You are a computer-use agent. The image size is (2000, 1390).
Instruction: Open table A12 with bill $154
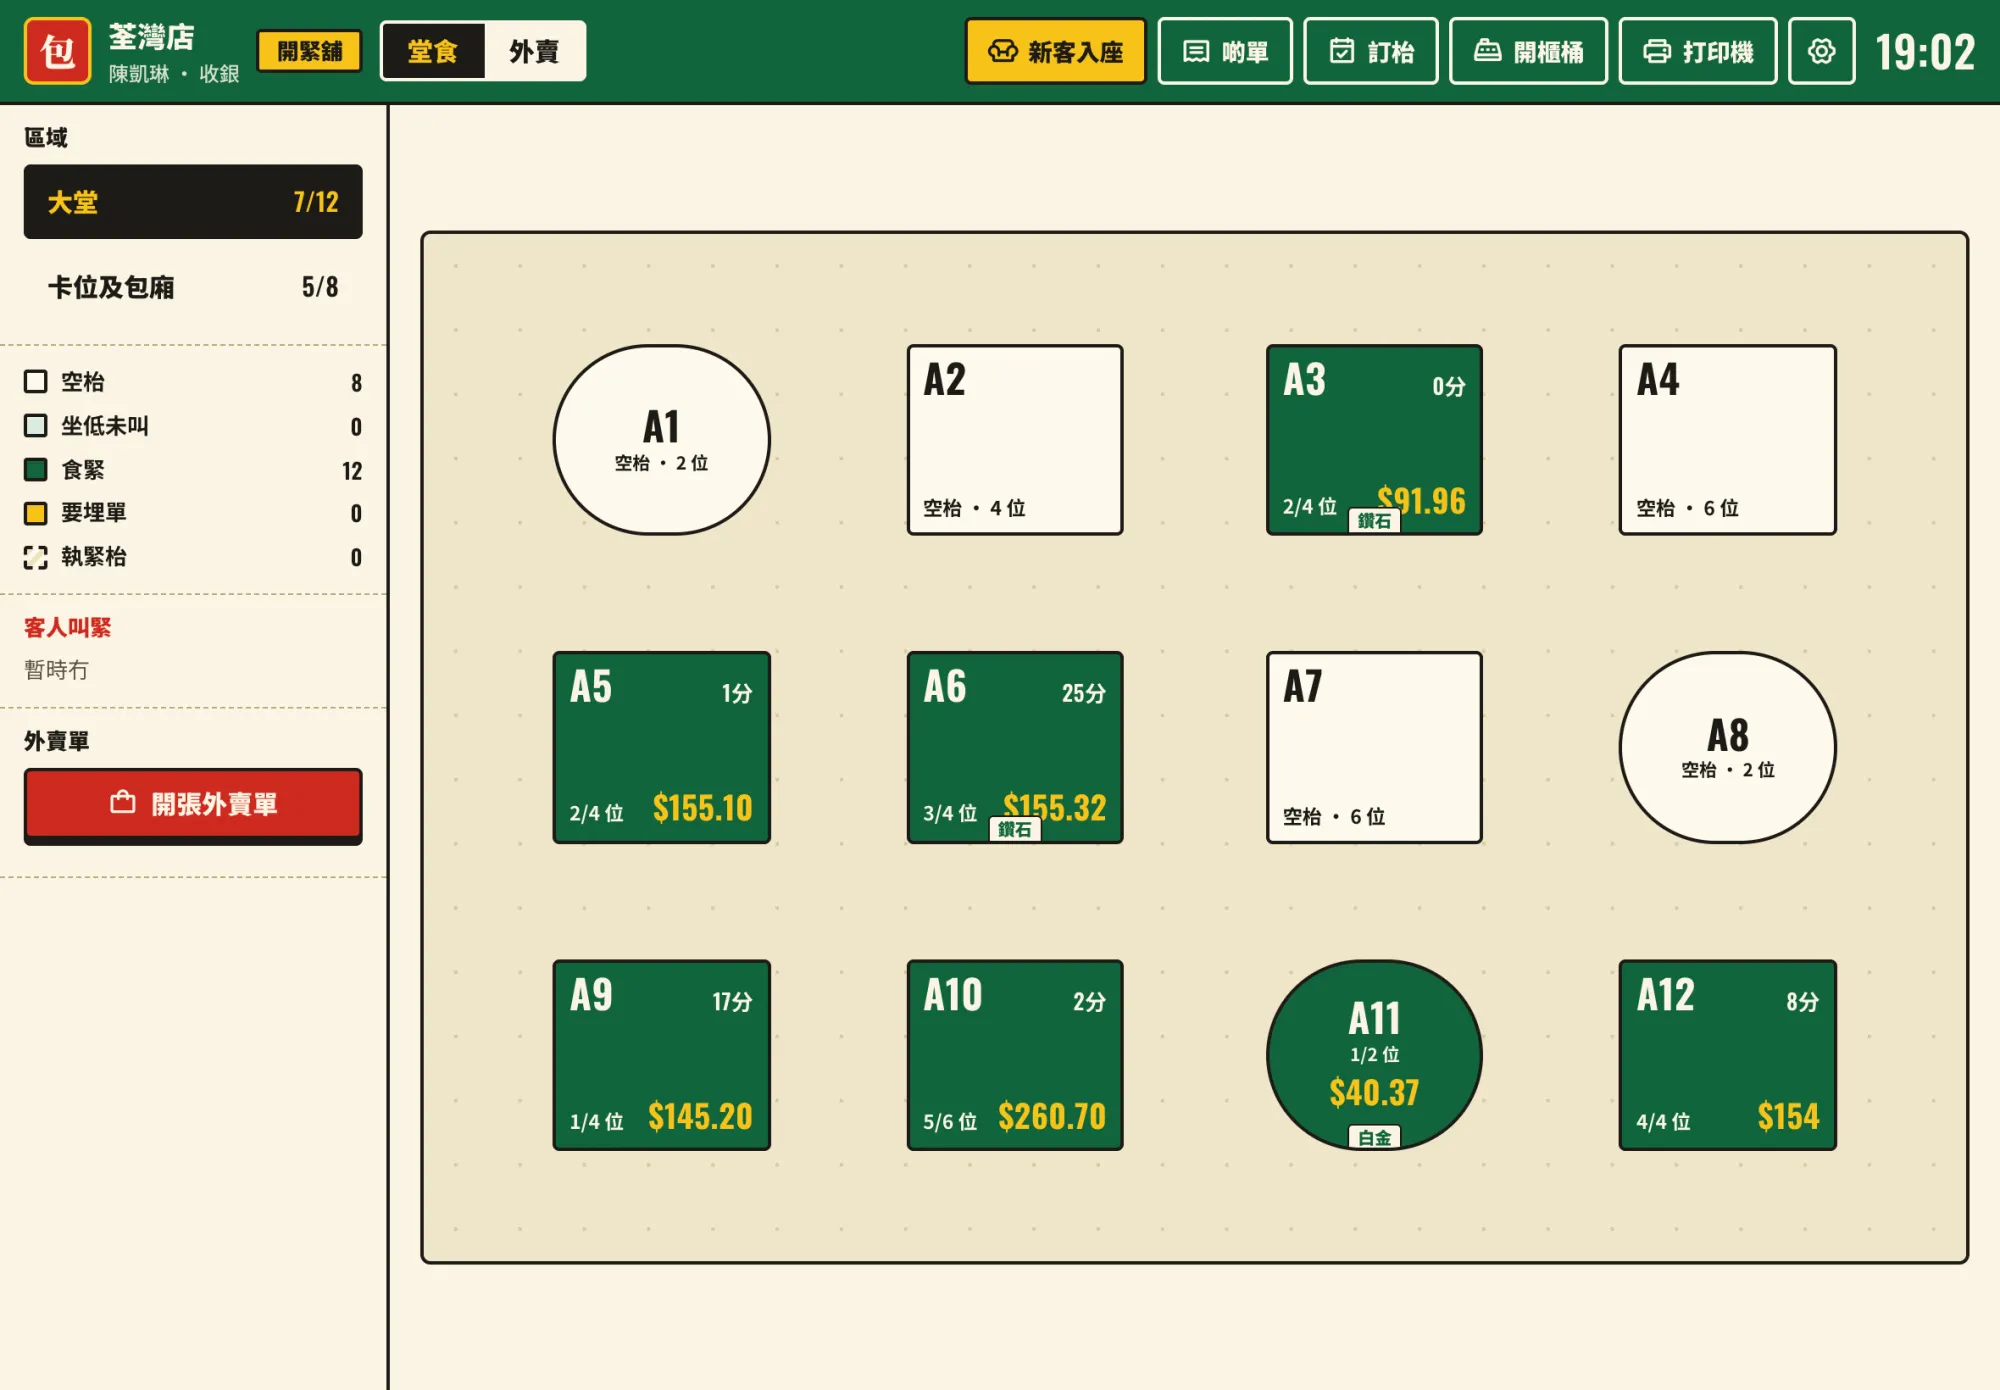(1727, 1055)
